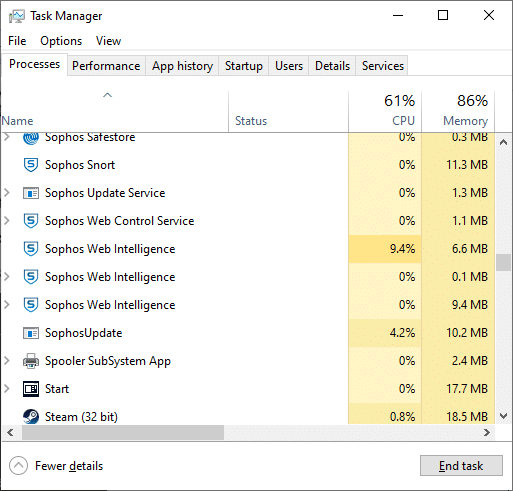Expand the Spooler SubSystem App group
513x491 pixels.
click(7, 361)
